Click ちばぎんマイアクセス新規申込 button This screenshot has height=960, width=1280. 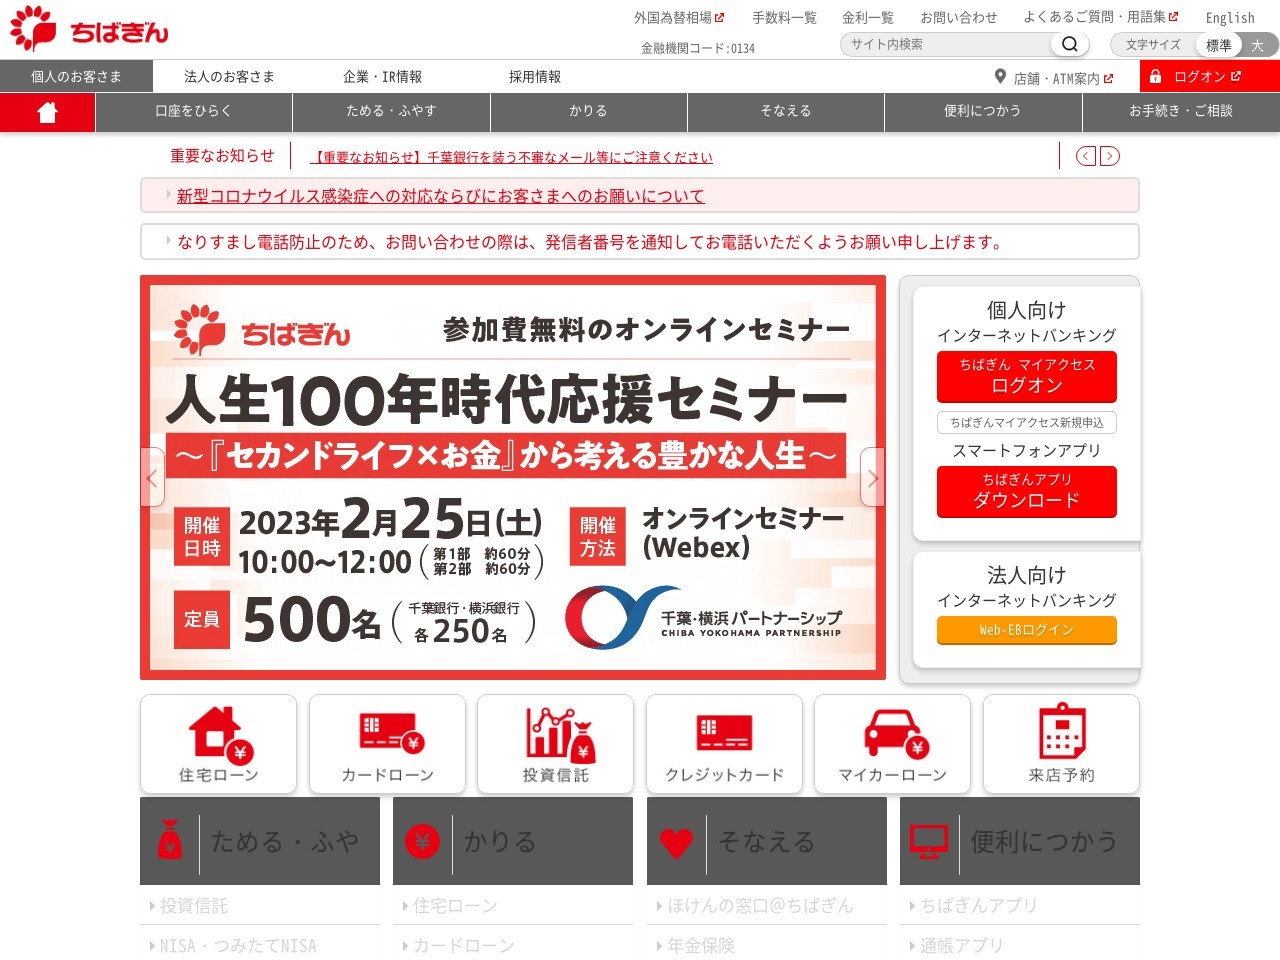pos(1027,423)
